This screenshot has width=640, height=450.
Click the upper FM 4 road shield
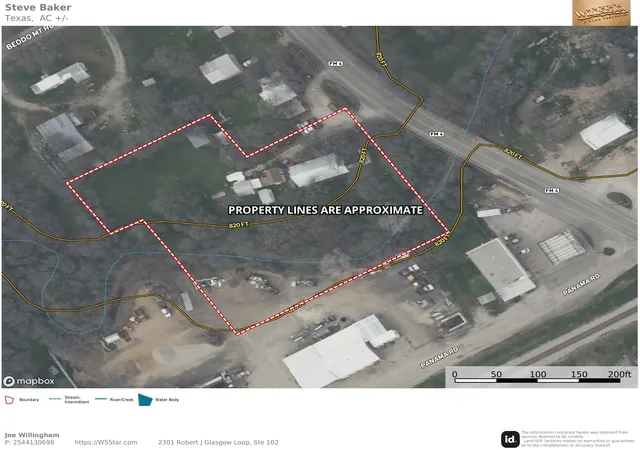coord(336,64)
